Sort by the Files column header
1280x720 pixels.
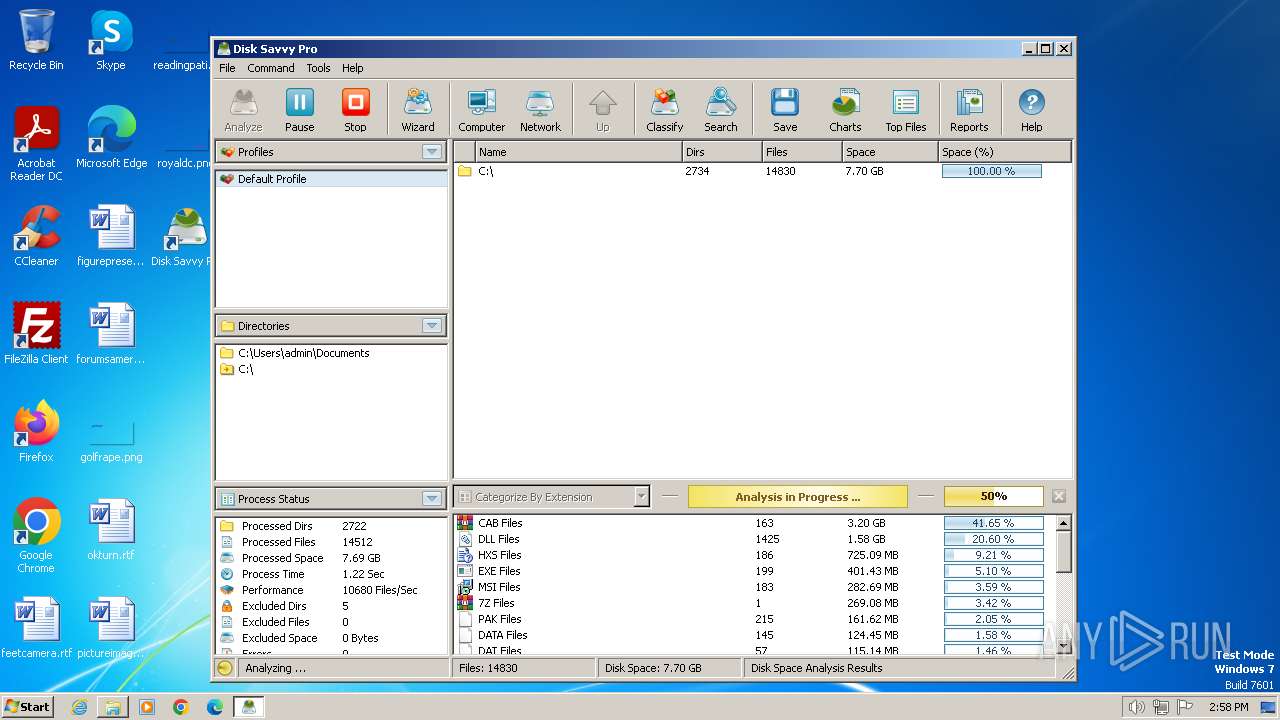802,152
